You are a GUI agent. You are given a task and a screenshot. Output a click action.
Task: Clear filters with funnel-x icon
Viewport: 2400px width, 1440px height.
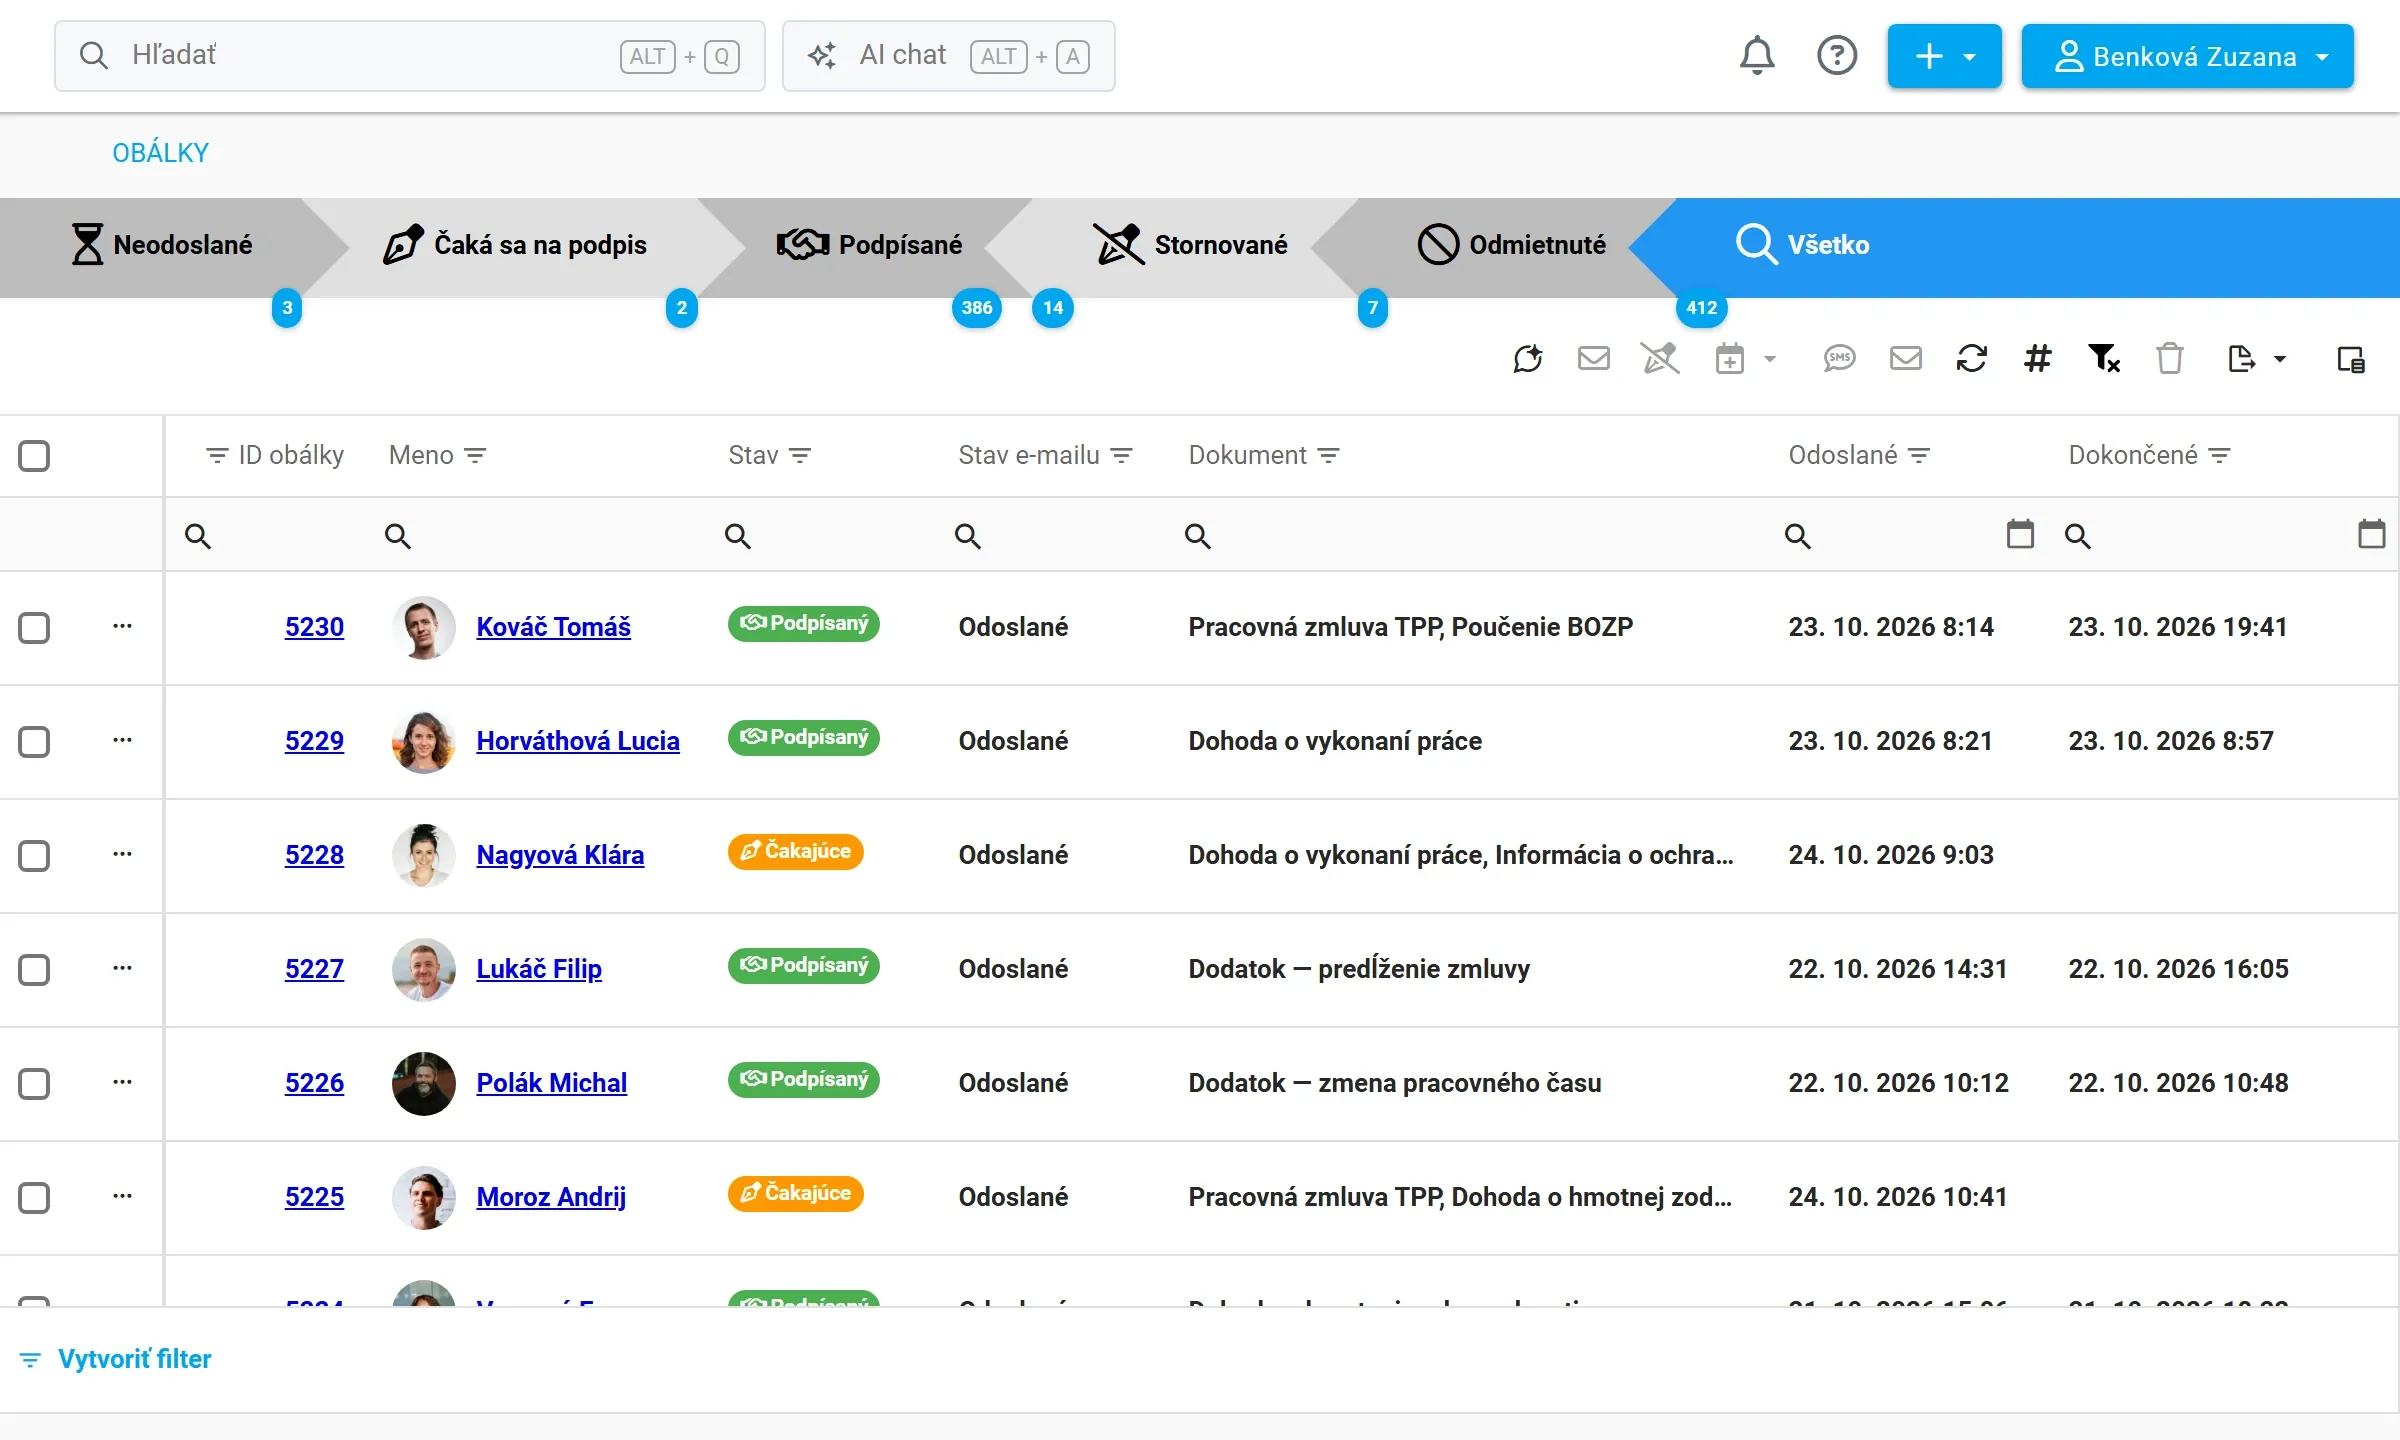tap(2104, 358)
